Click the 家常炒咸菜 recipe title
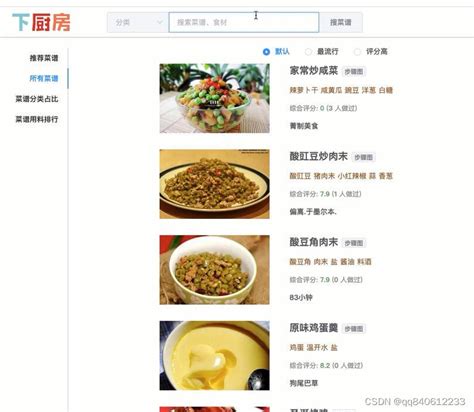The height and width of the screenshot is (412, 474). 314,71
